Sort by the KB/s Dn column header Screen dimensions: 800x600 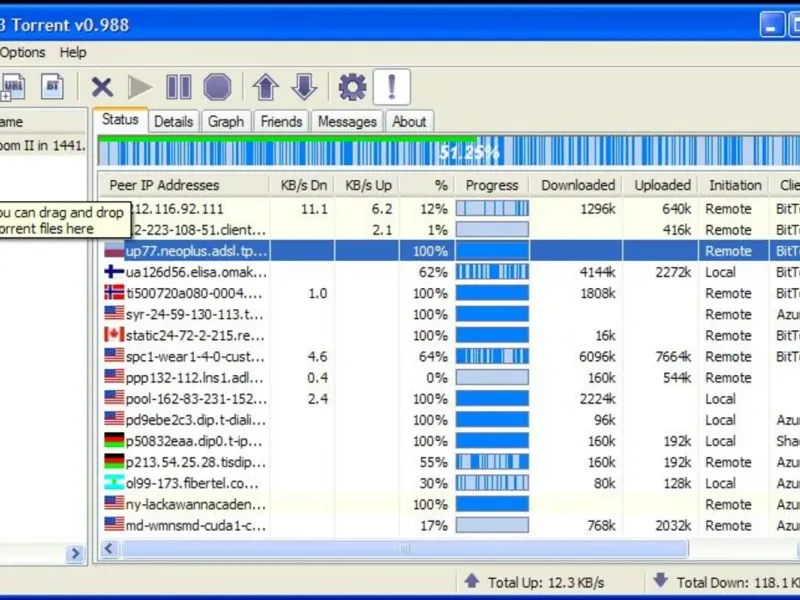tap(302, 185)
